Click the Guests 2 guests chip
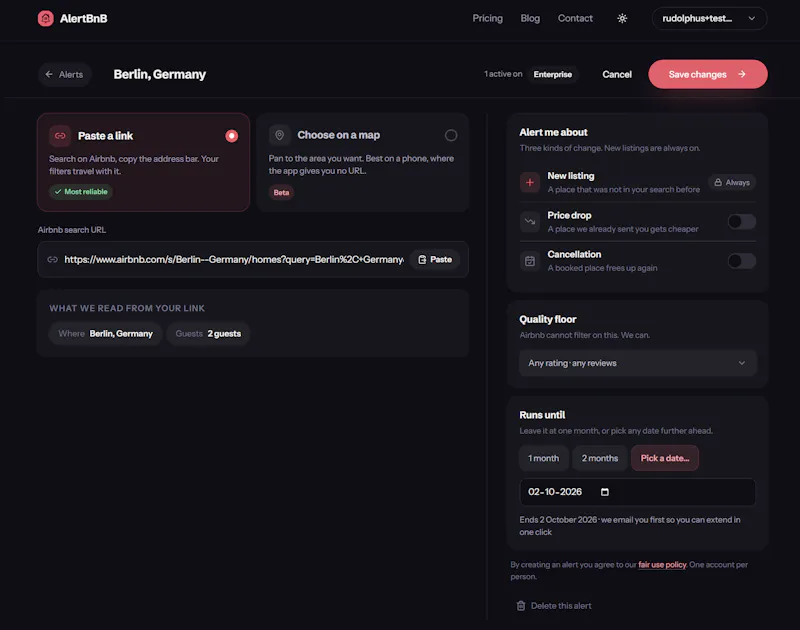This screenshot has height=630, width=800. click(x=208, y=334)
